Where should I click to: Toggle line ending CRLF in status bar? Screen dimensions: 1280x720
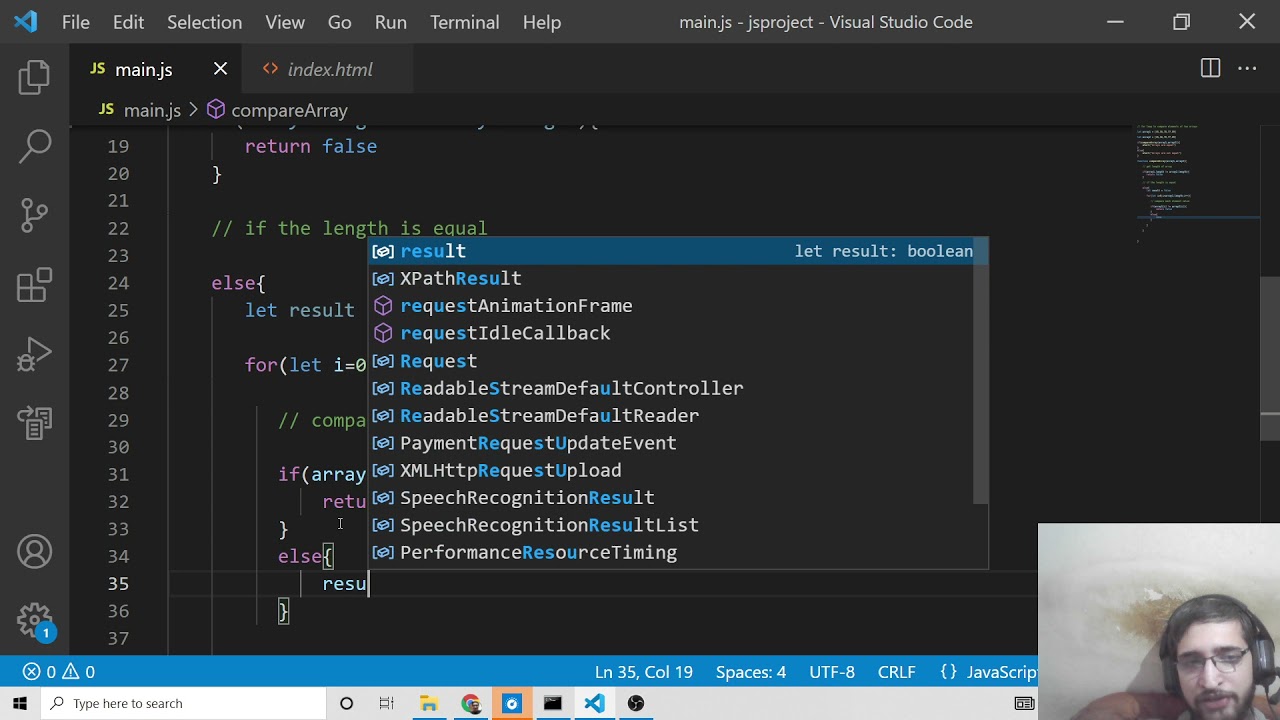tap(897, 672)
